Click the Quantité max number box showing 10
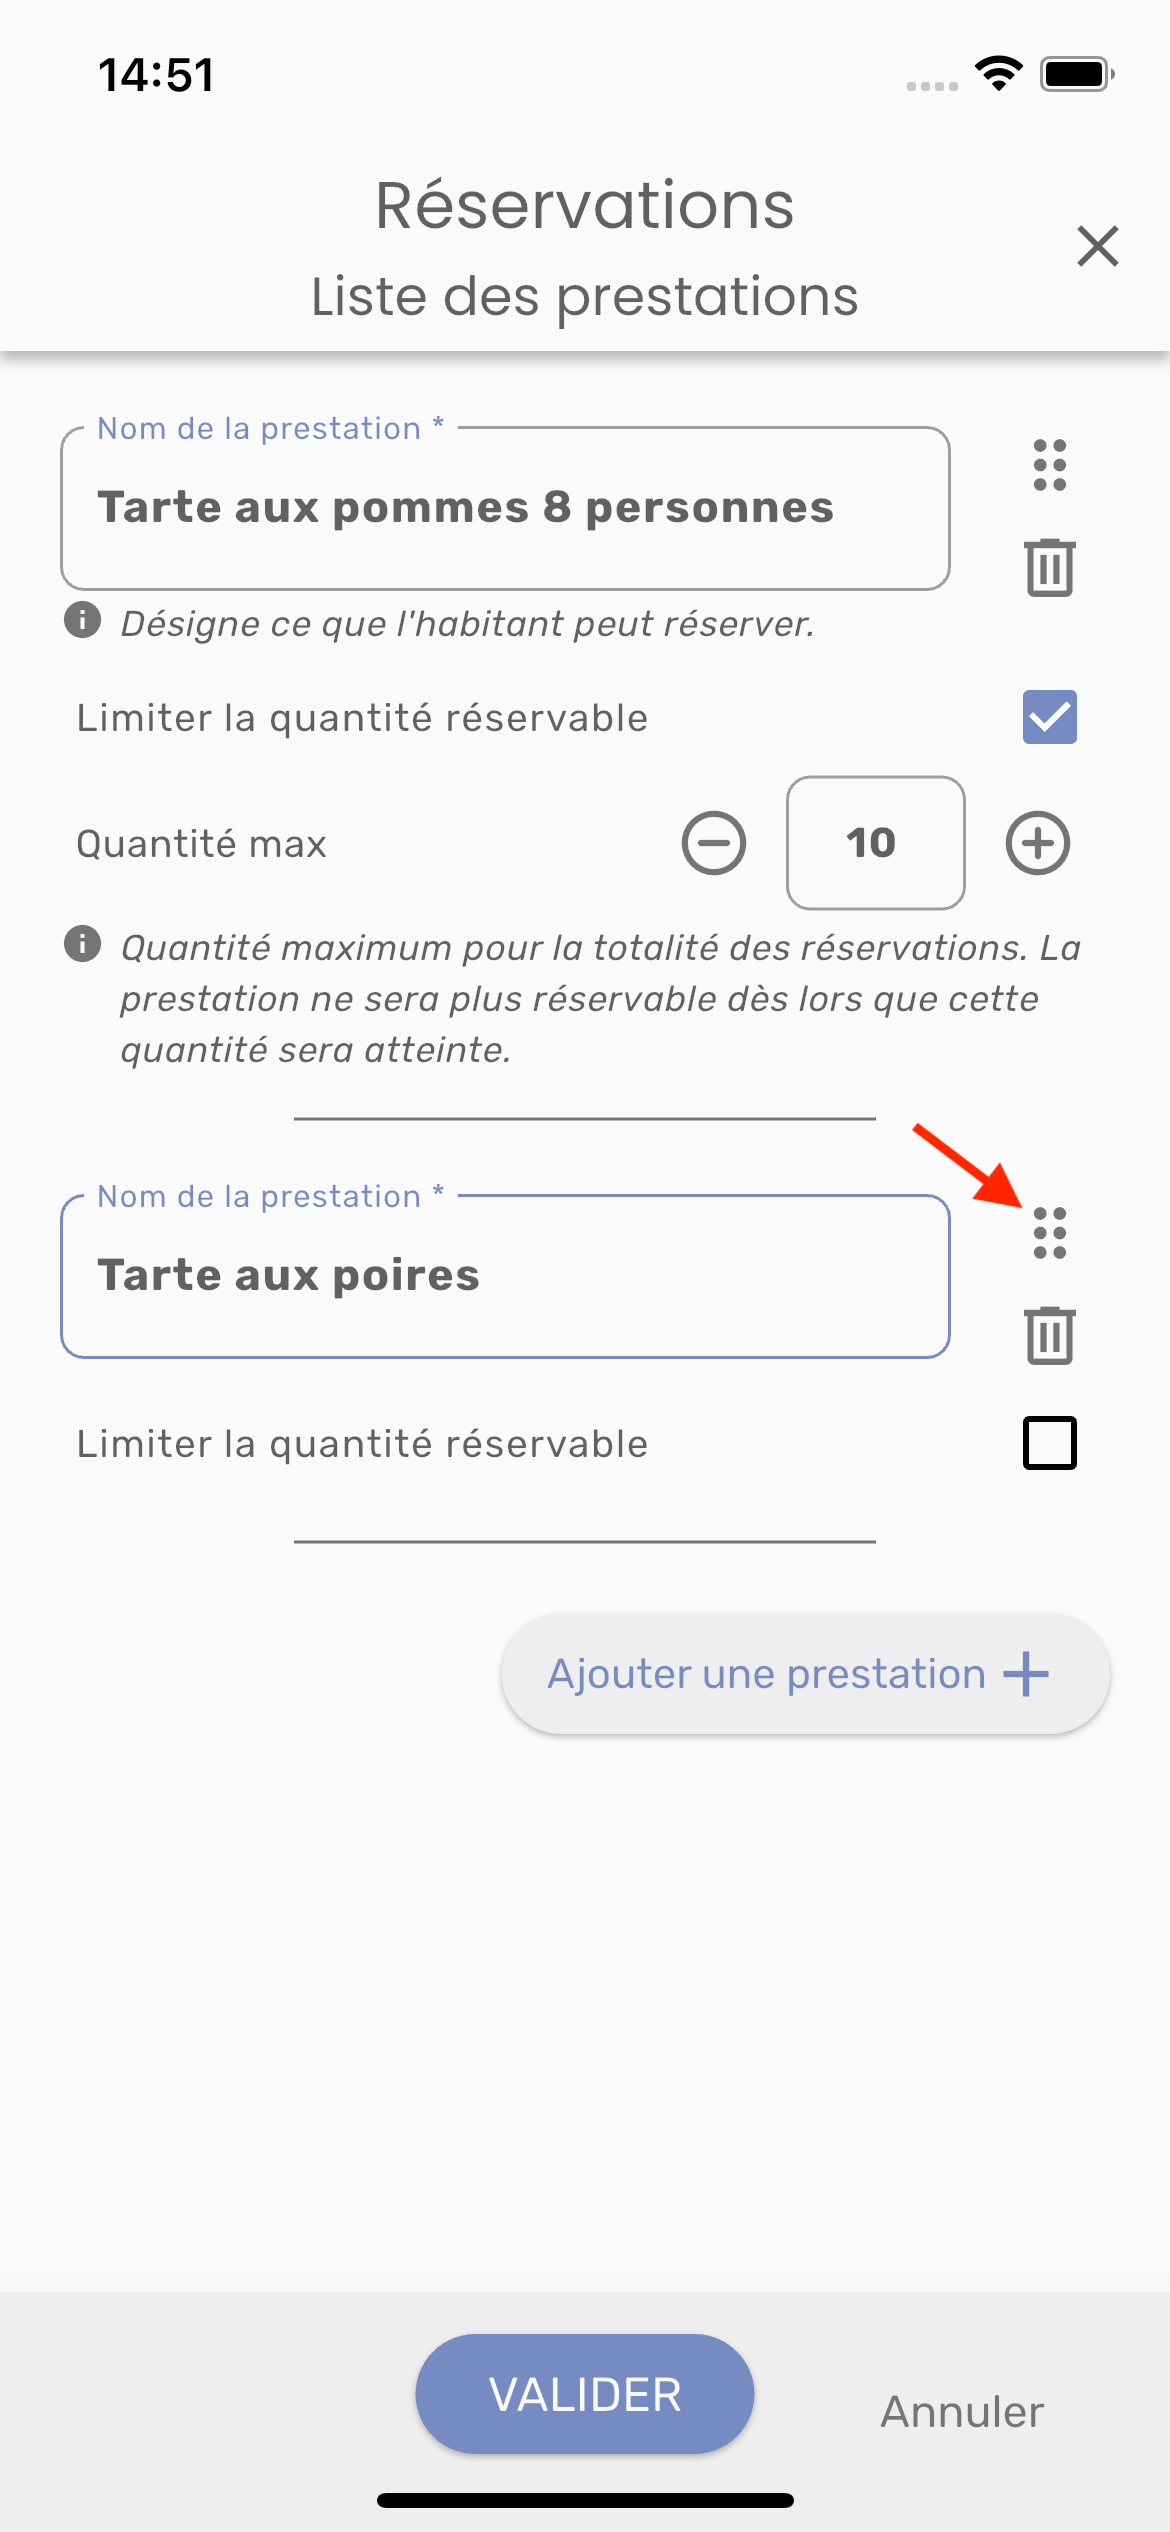Screen dimensions: 1170x2532 [875, 843]
